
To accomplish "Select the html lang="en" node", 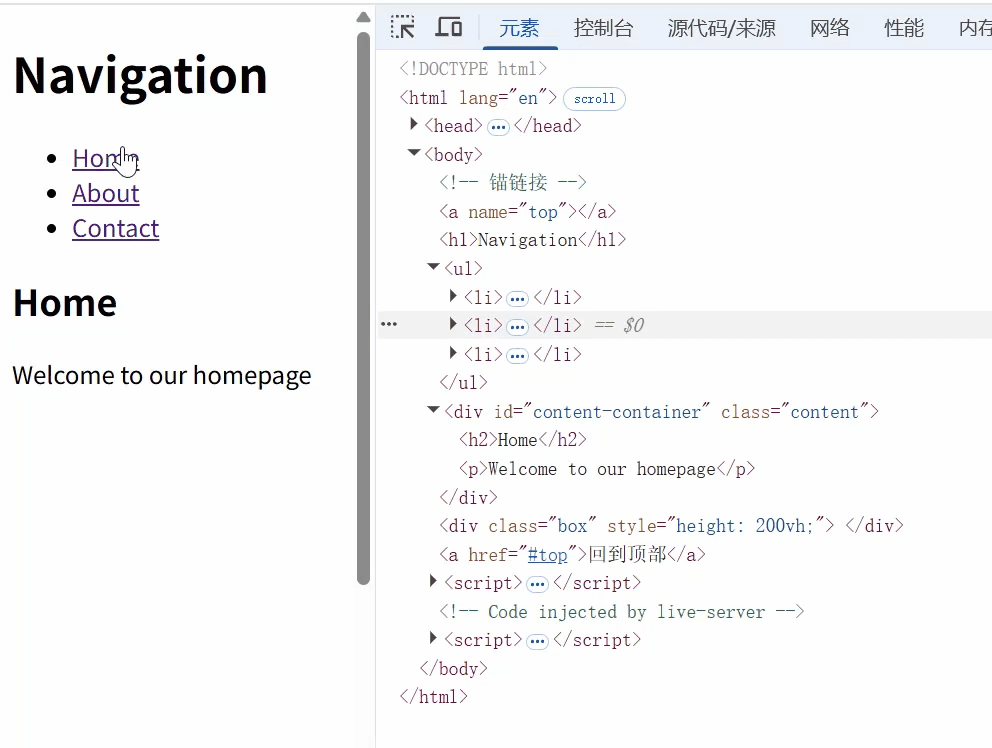I will 478,97.
